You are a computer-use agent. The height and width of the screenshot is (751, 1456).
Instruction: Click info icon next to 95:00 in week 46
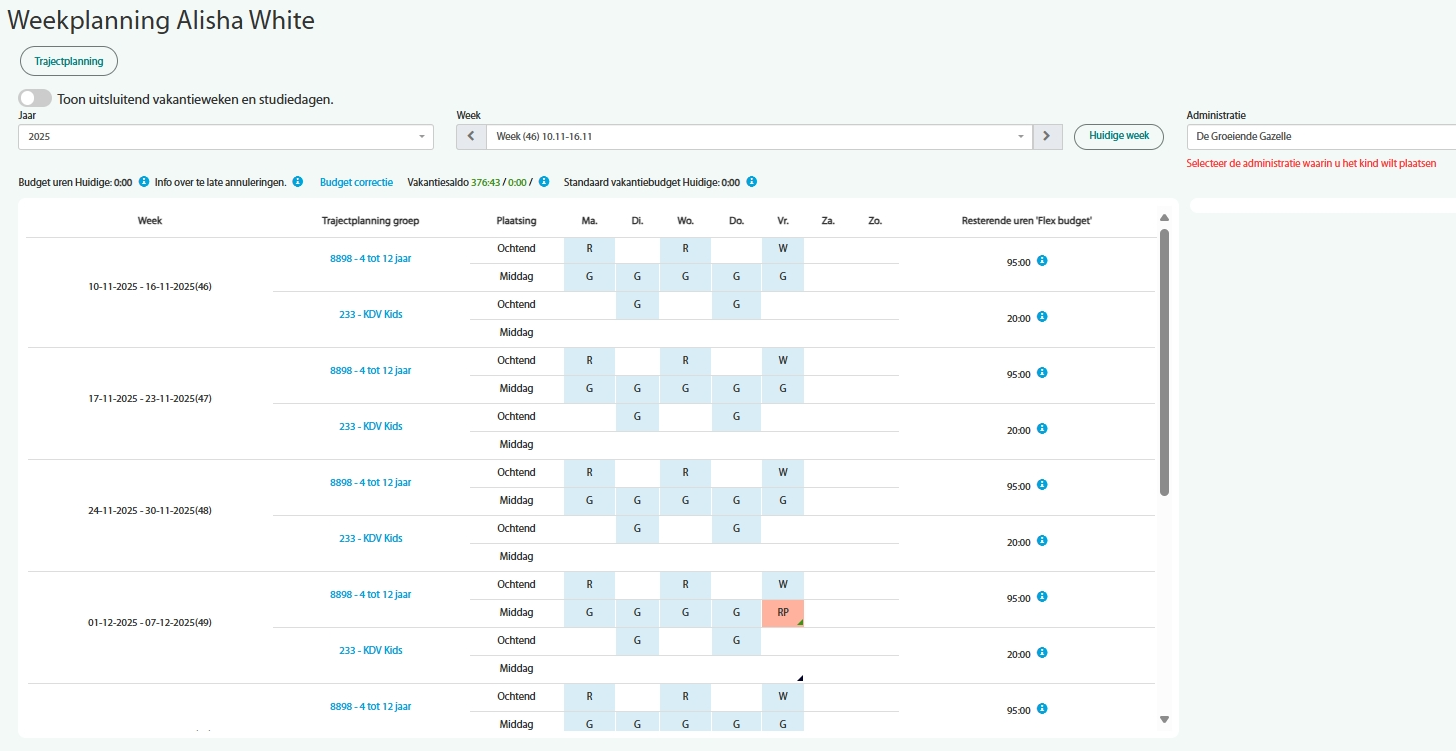tap(1042, 261)
